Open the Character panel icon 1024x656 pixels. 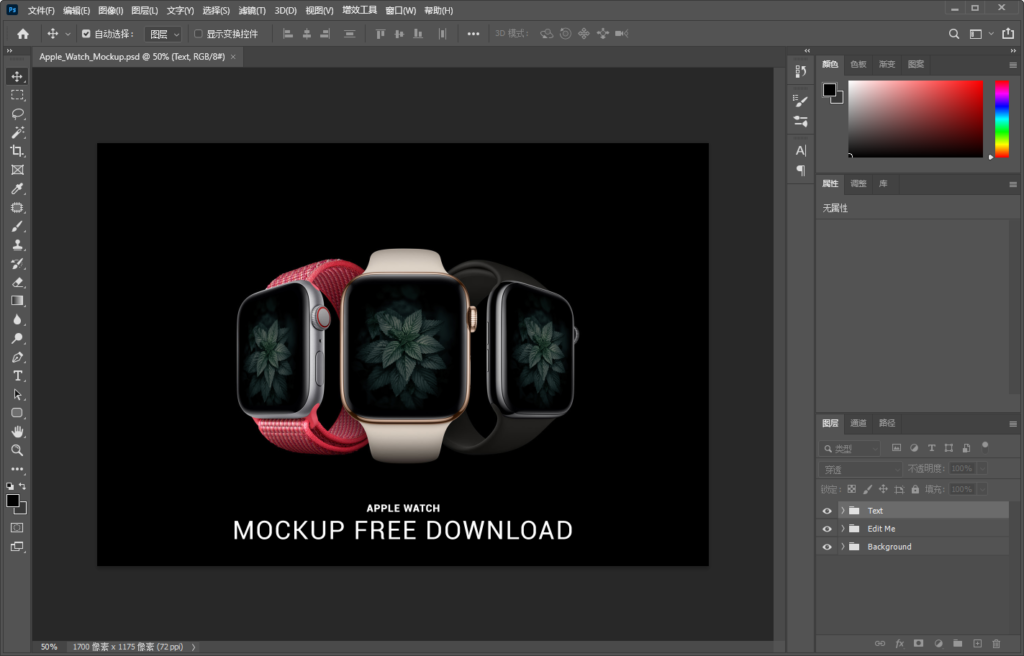tap(801, 150)
